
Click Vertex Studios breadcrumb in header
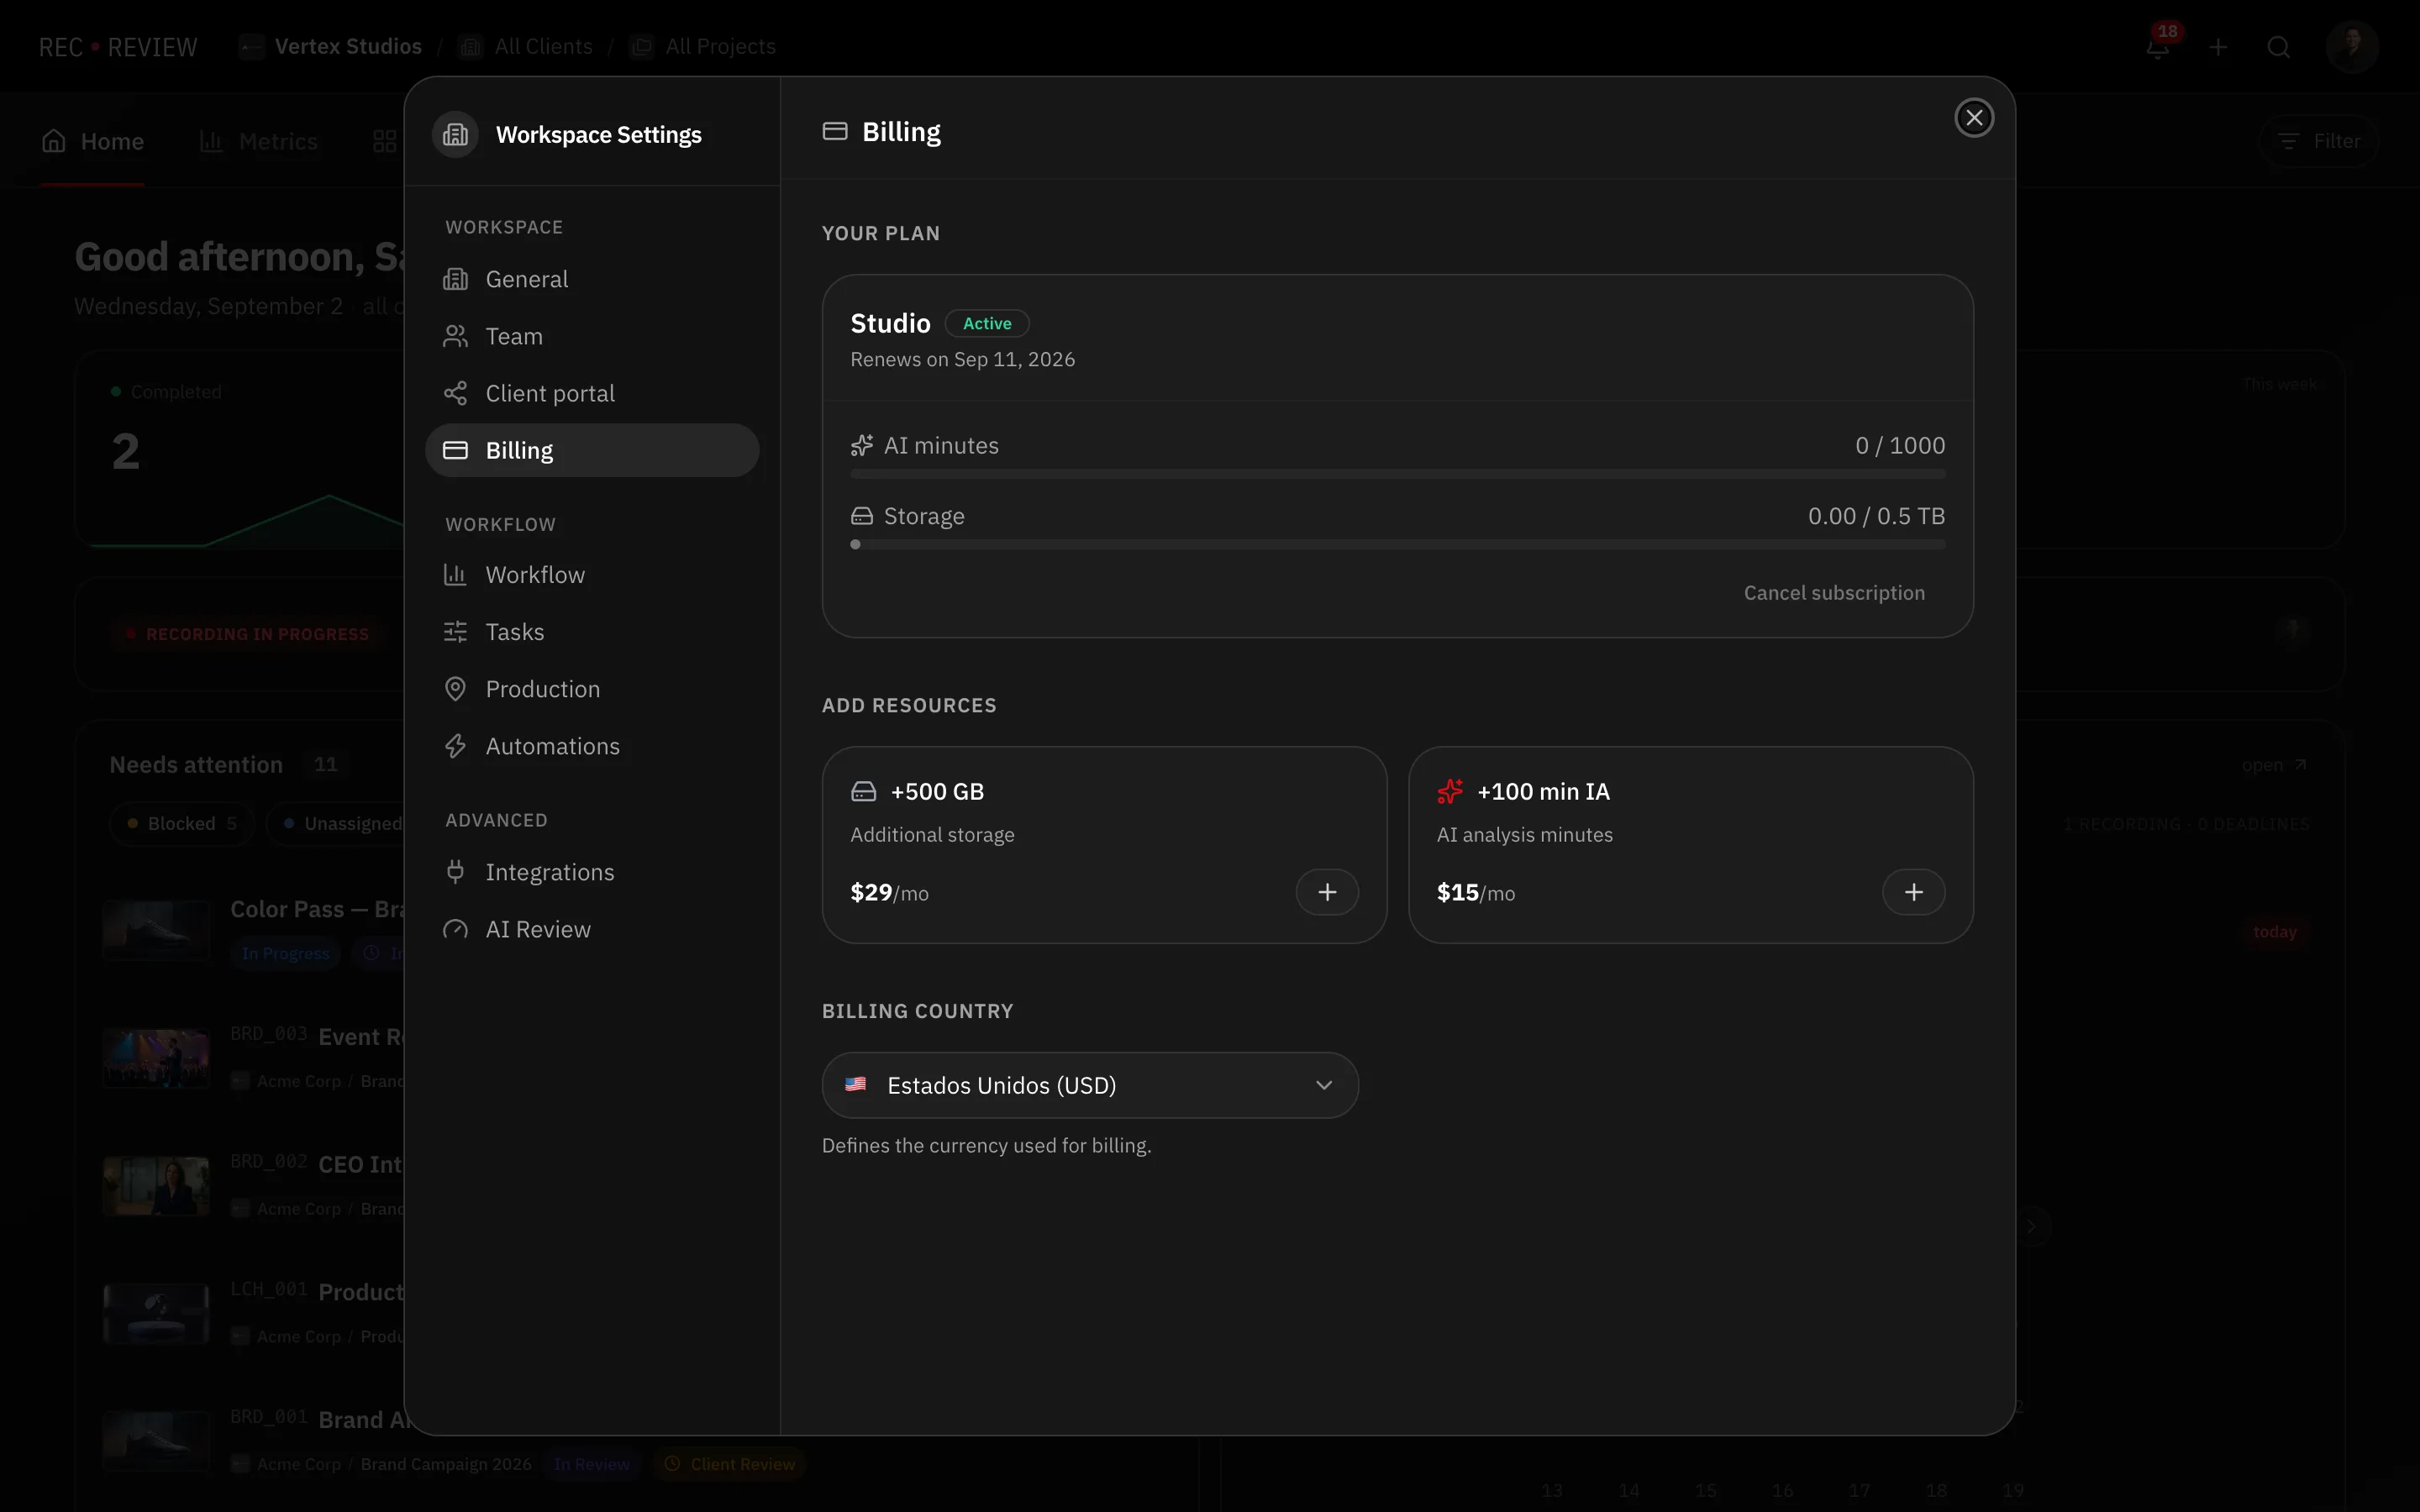click(331, 47)
